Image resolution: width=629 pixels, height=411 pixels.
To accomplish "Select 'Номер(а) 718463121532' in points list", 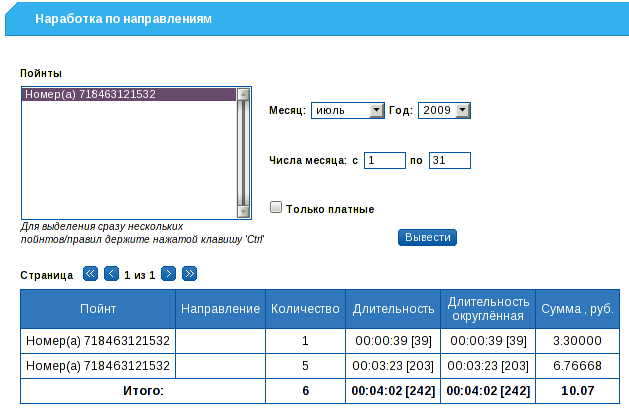I will tap(128, 95).
